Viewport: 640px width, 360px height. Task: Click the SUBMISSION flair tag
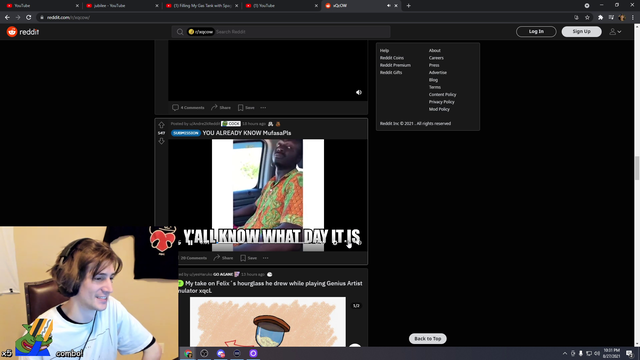click(186, 133)
